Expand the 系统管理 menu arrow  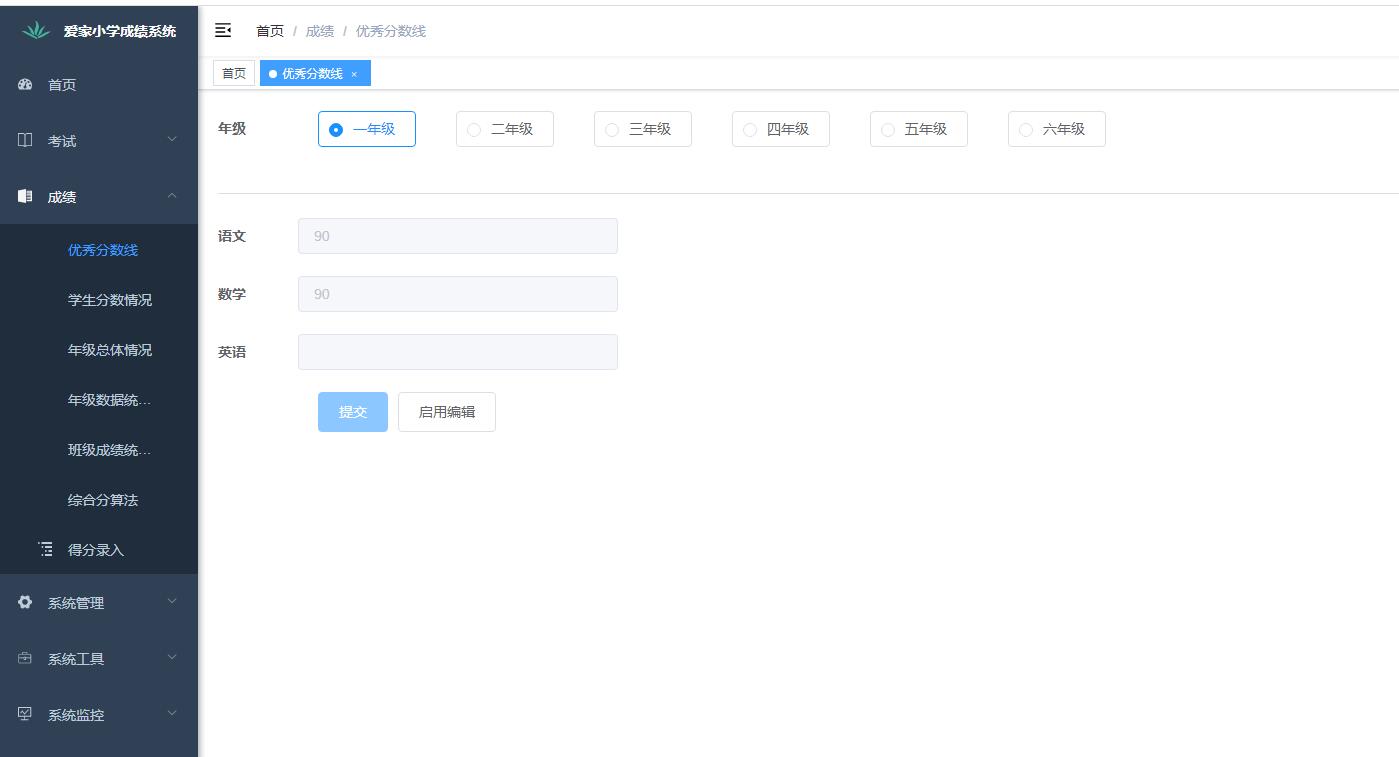coord(171,602)
